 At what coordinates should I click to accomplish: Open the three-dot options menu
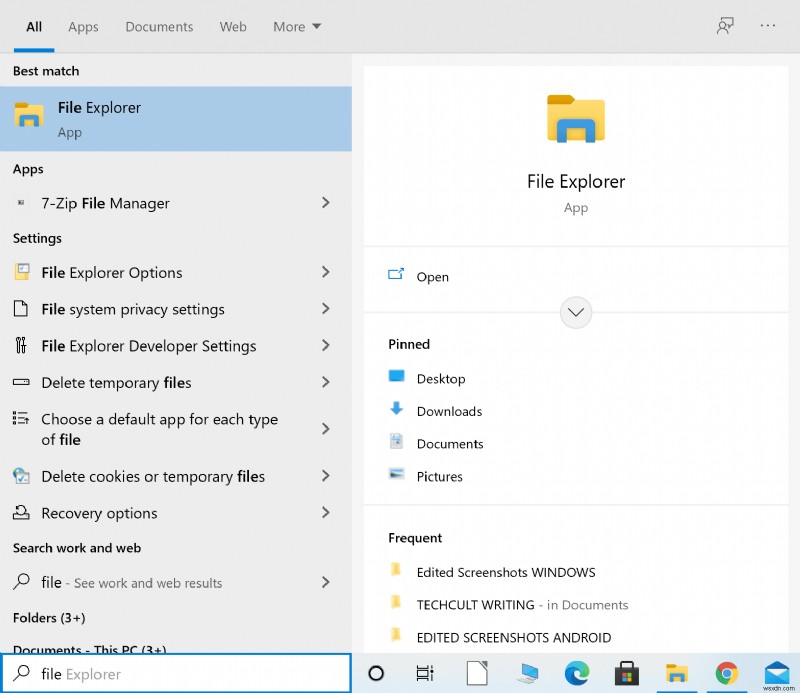(768, 26)
